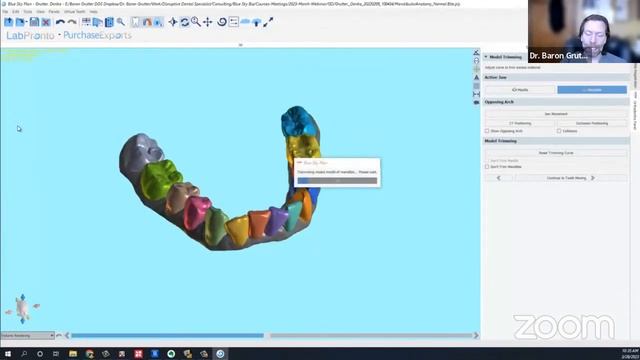Click the 3D orientation cube
Viewport: 640px width, 360px height.
pos(22,309)
